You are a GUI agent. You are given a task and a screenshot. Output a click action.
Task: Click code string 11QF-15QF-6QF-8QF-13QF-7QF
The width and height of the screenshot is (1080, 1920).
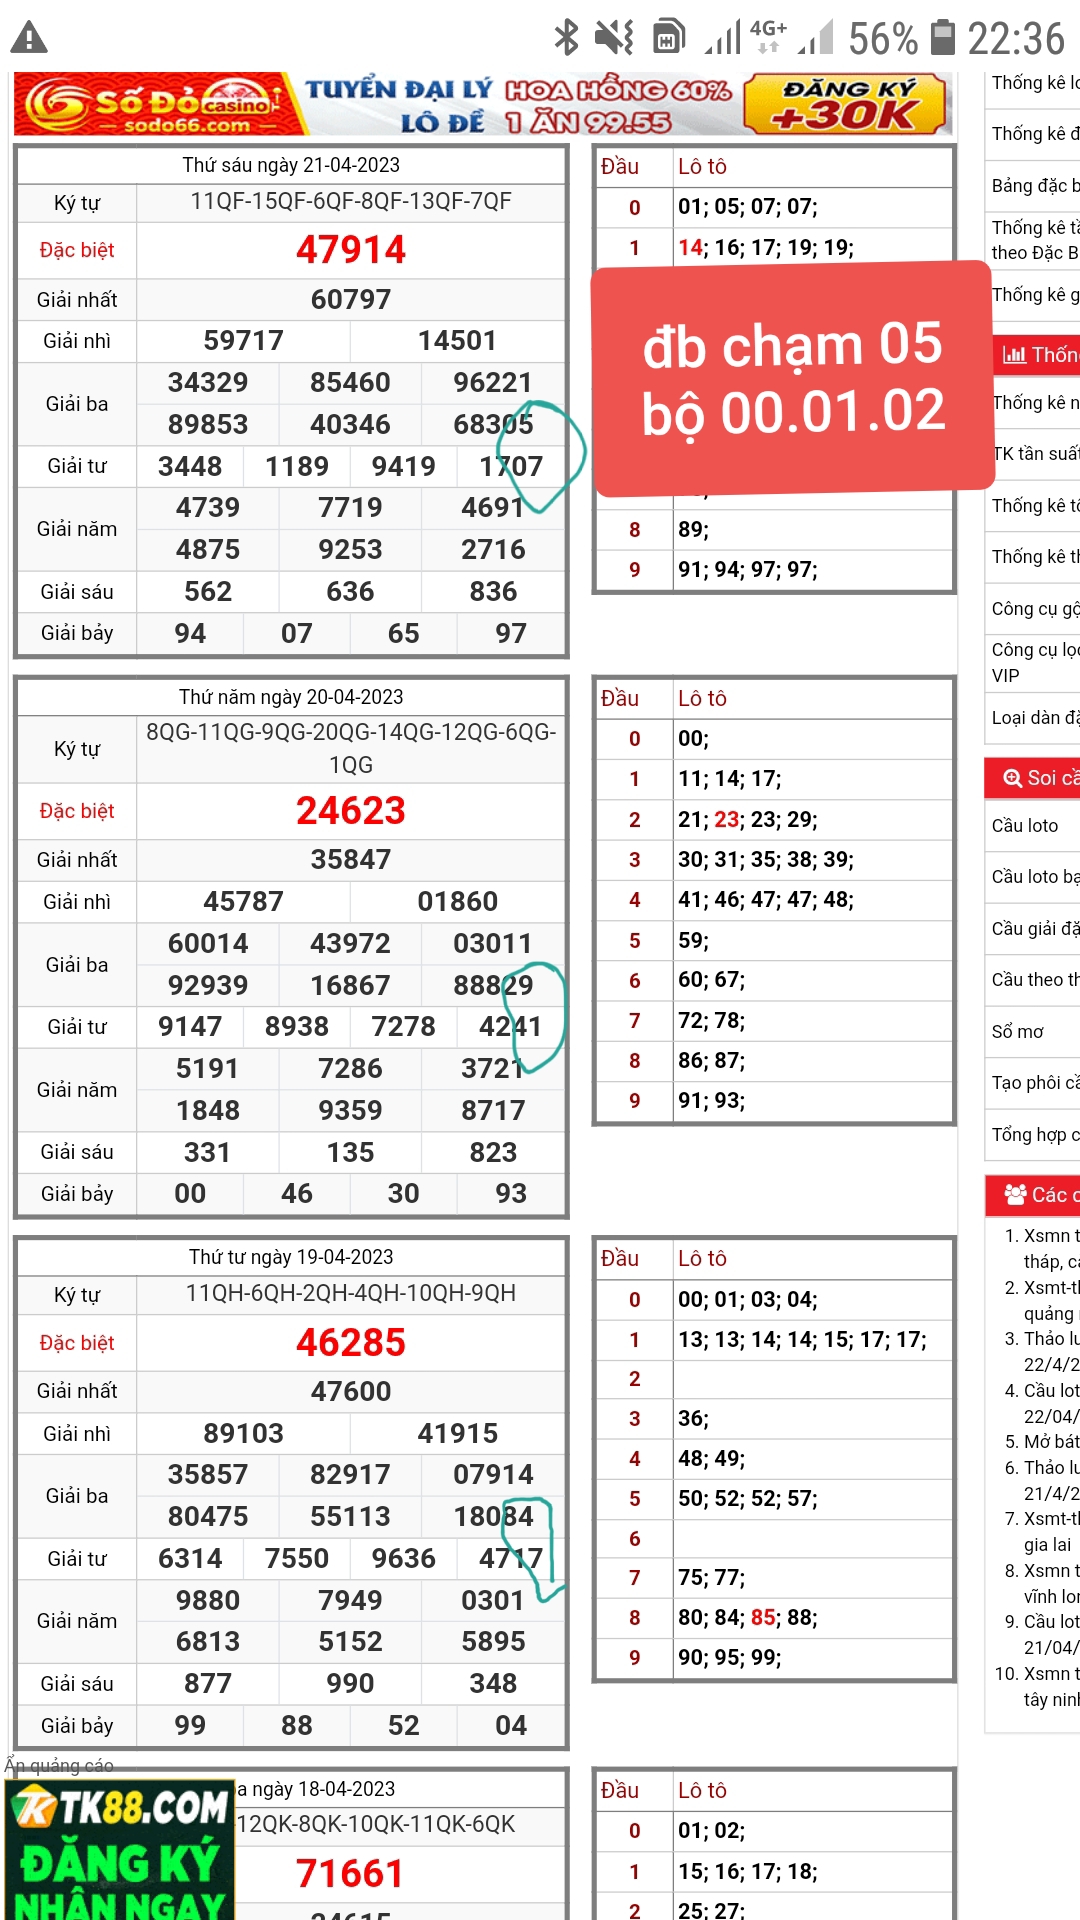tap(351, 202)
